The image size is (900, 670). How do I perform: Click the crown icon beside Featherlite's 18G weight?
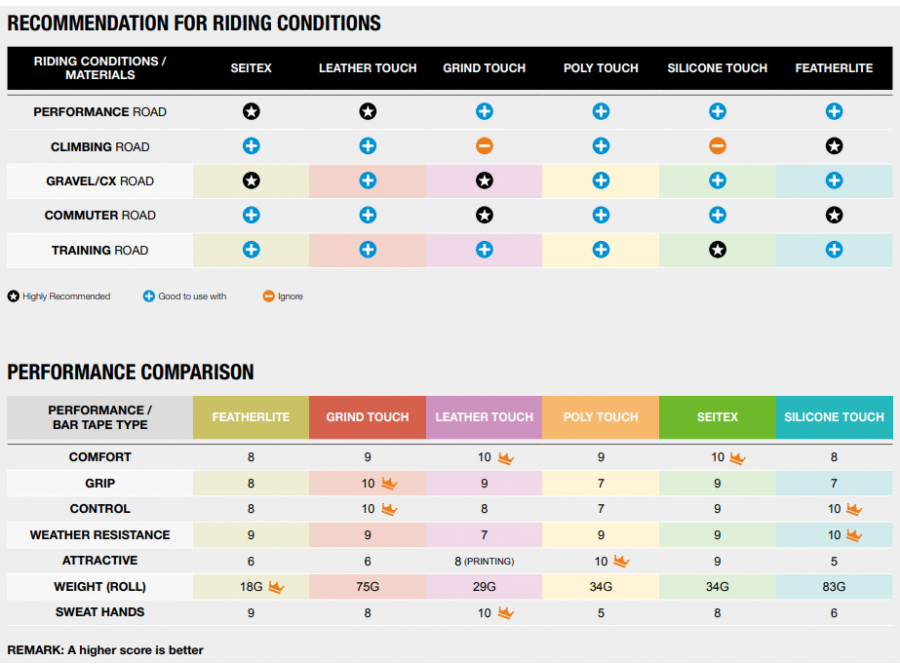pyautogui.click(x=276, y=587)
